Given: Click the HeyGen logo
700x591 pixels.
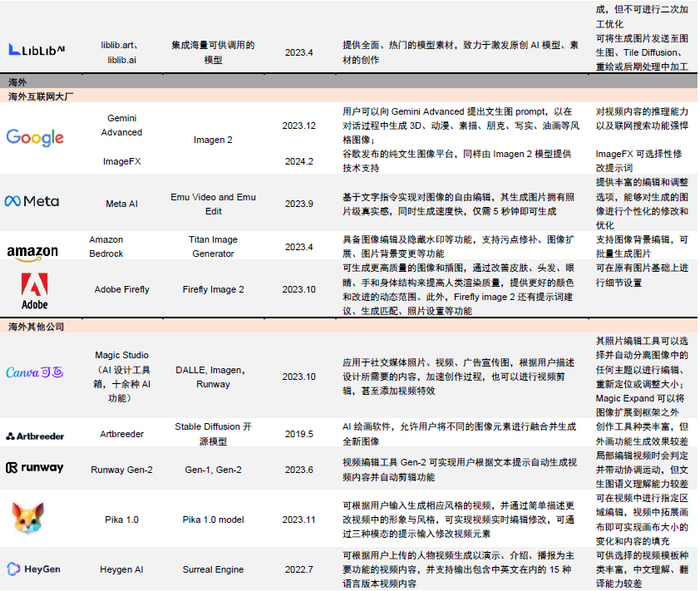Looking at the screenshot, I should 33,569.
